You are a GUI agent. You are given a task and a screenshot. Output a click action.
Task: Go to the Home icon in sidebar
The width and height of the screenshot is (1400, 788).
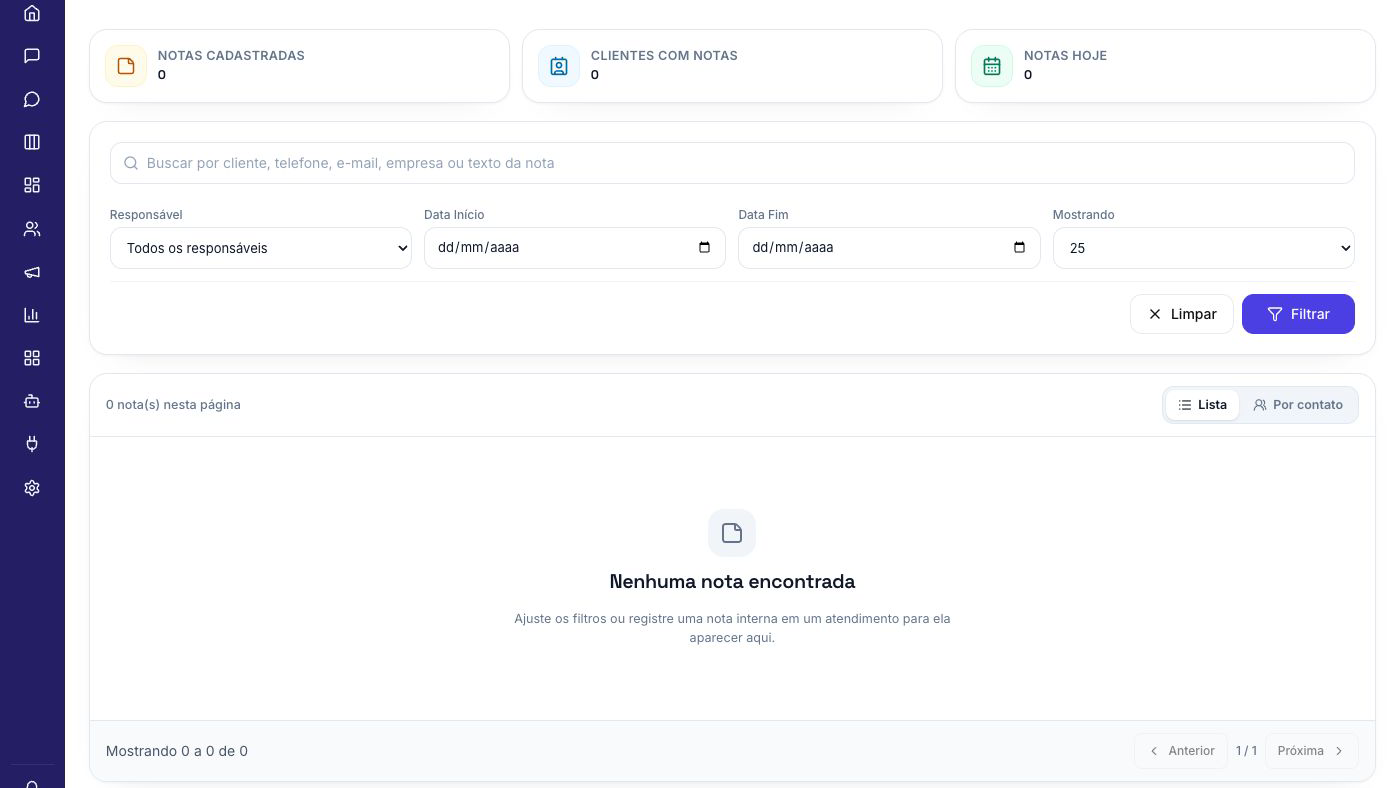pos(32,13)
